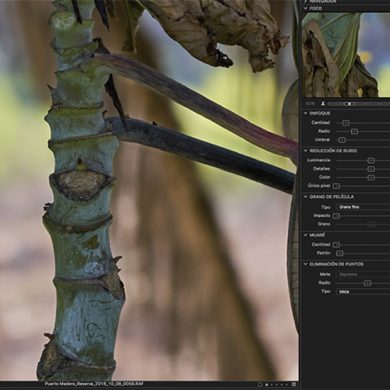The width and height of the screenshot is (390, 390).
Task: Click the Detalles slider handle
Action: [x=371, y=169]
